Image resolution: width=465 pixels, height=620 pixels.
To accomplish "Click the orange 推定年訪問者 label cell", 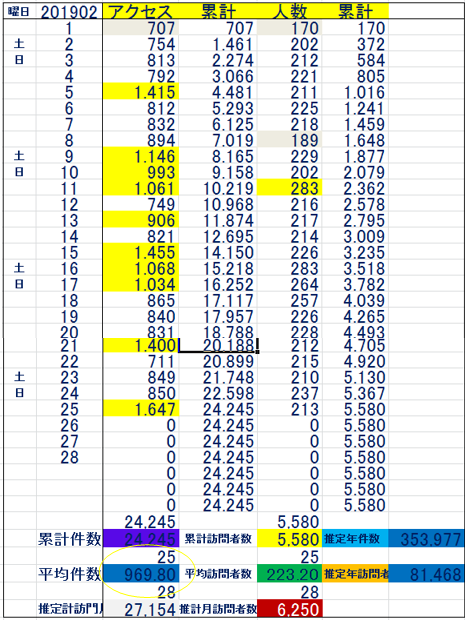I will 355,573.
